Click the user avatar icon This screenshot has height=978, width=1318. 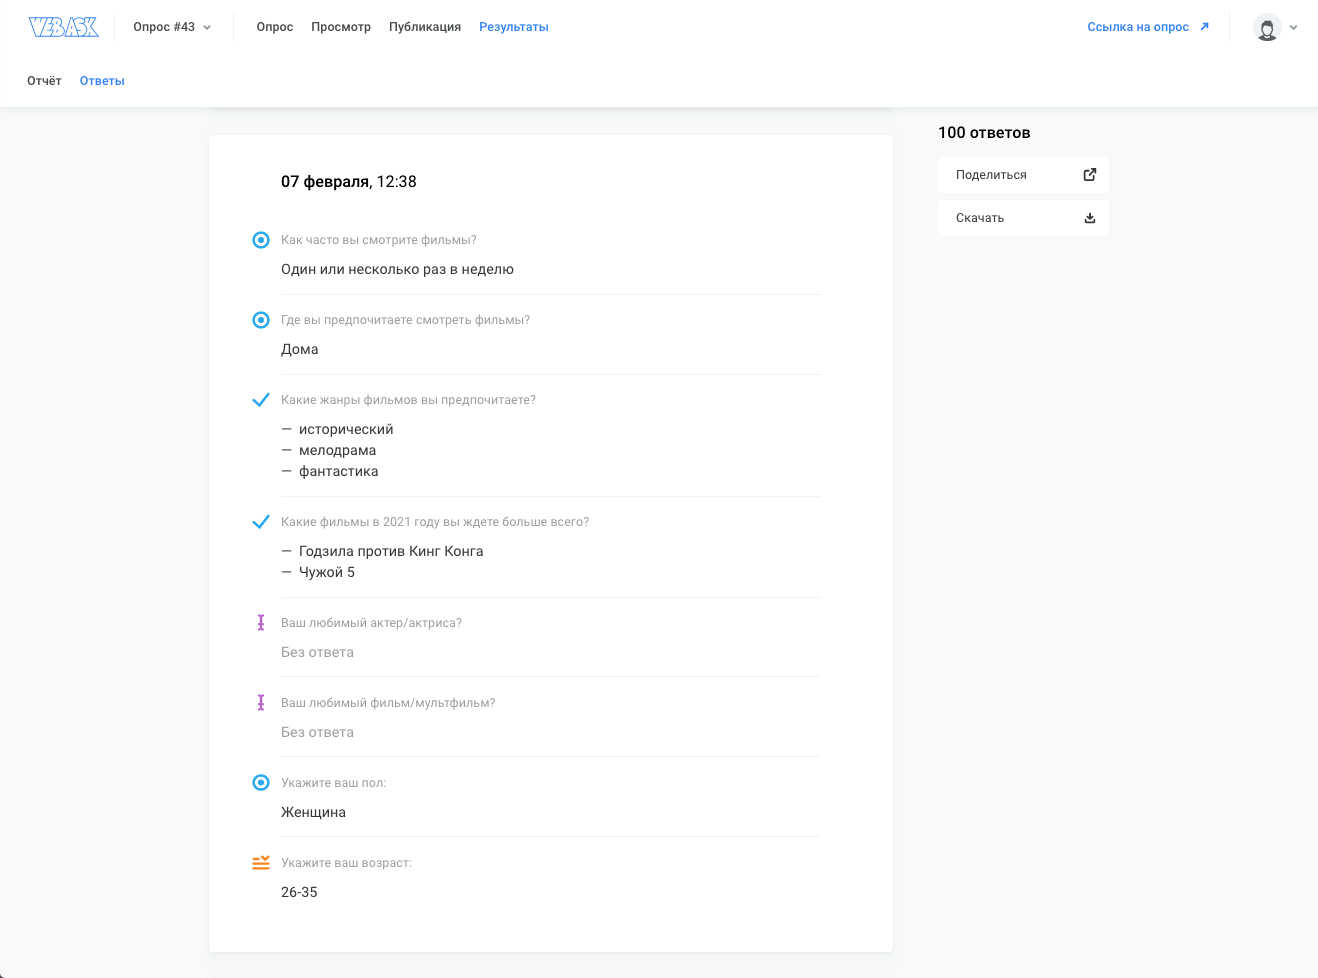click(x=1267, y=28)
